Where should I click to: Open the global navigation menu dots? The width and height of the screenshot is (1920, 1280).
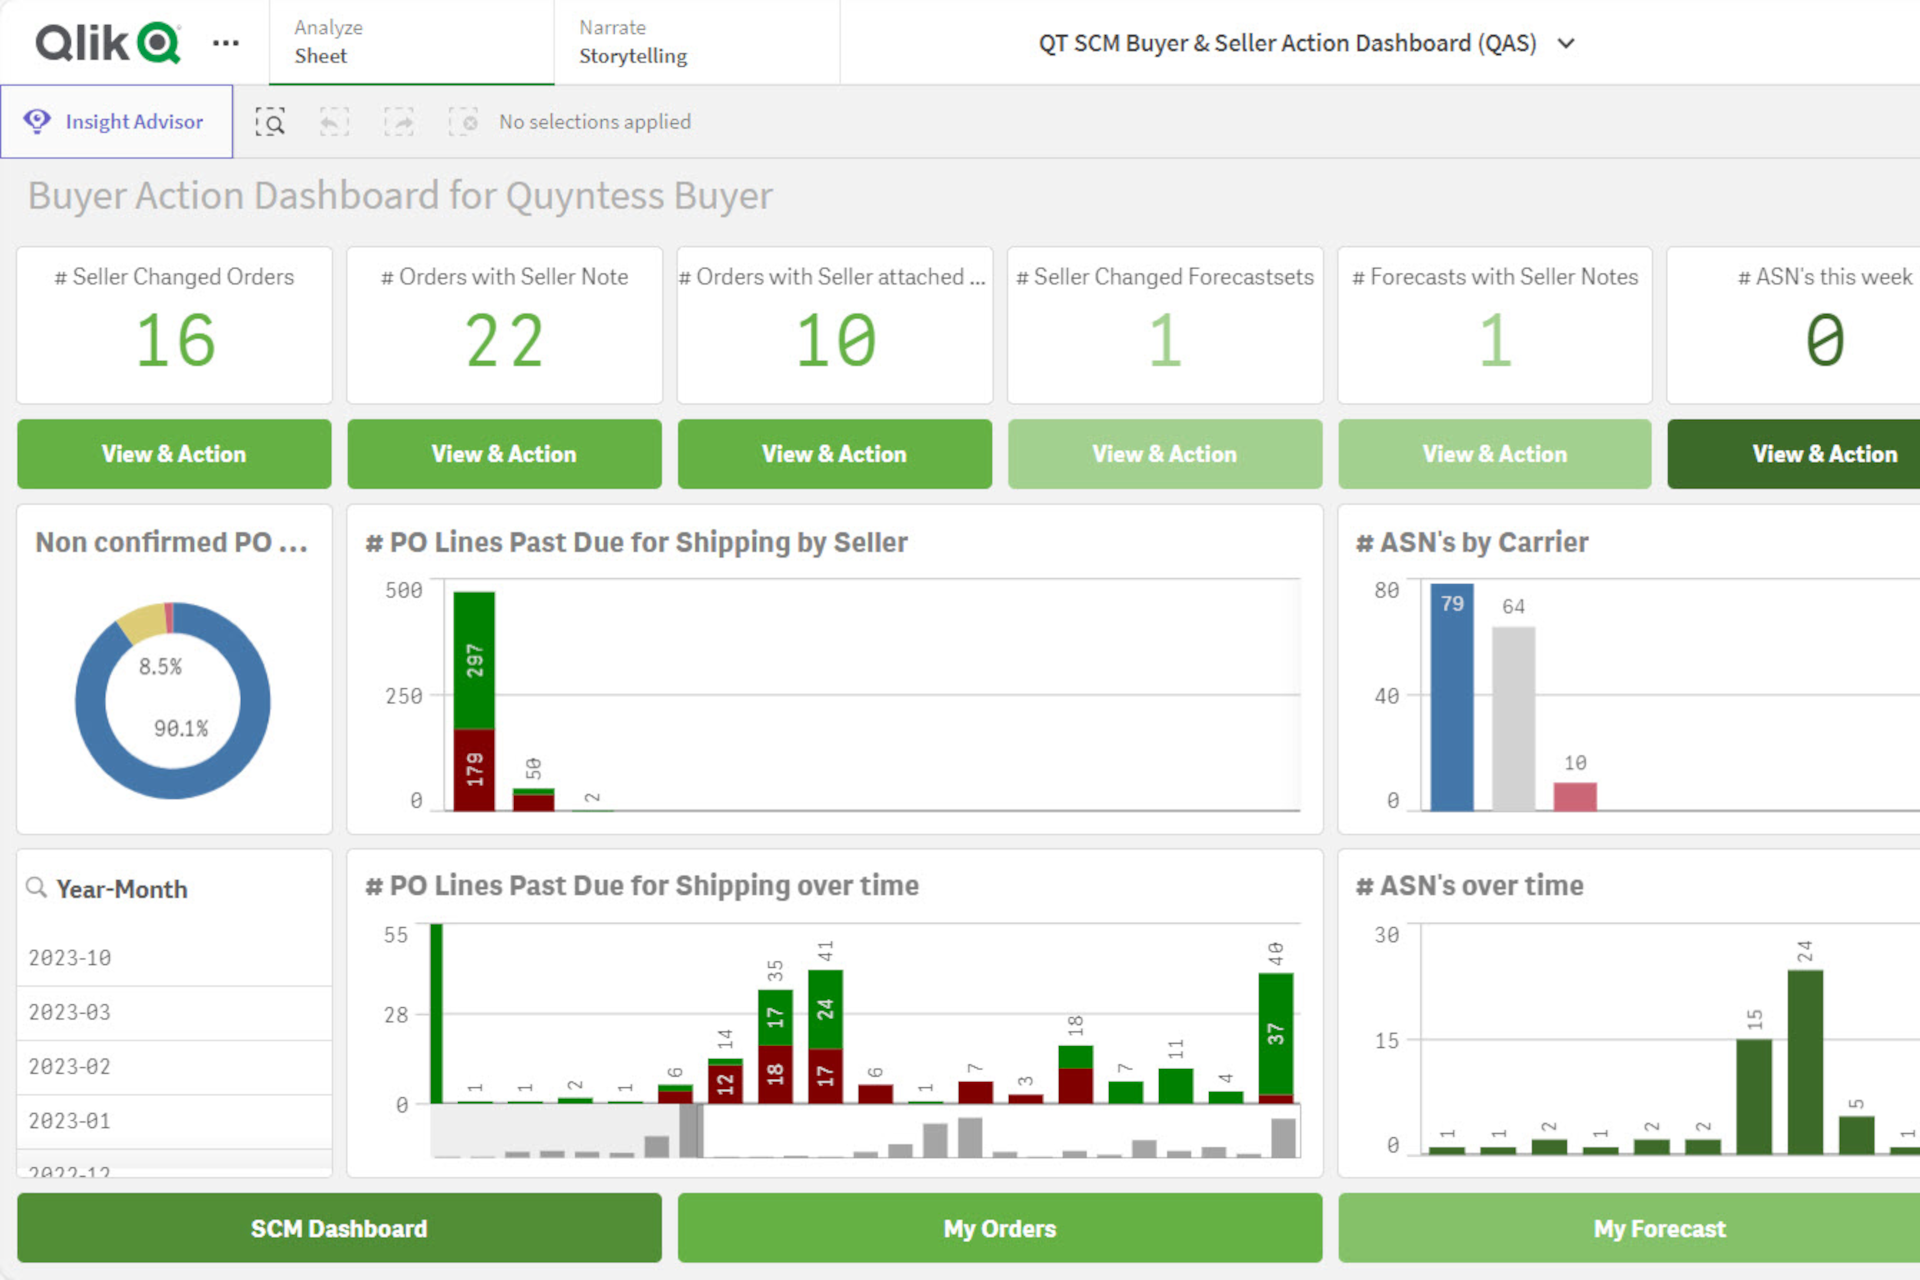226,42
